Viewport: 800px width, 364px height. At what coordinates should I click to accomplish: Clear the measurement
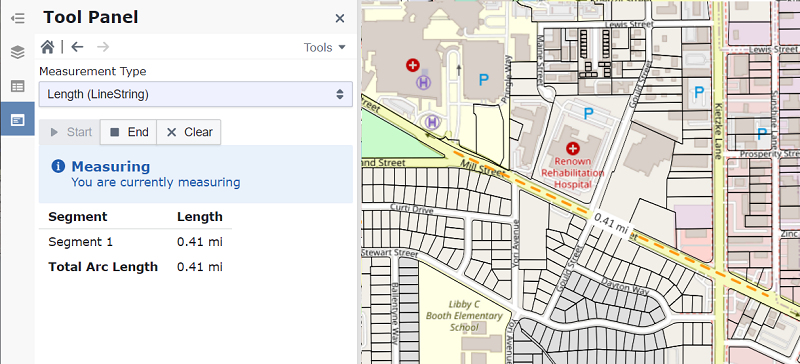(x=189, y=132)
